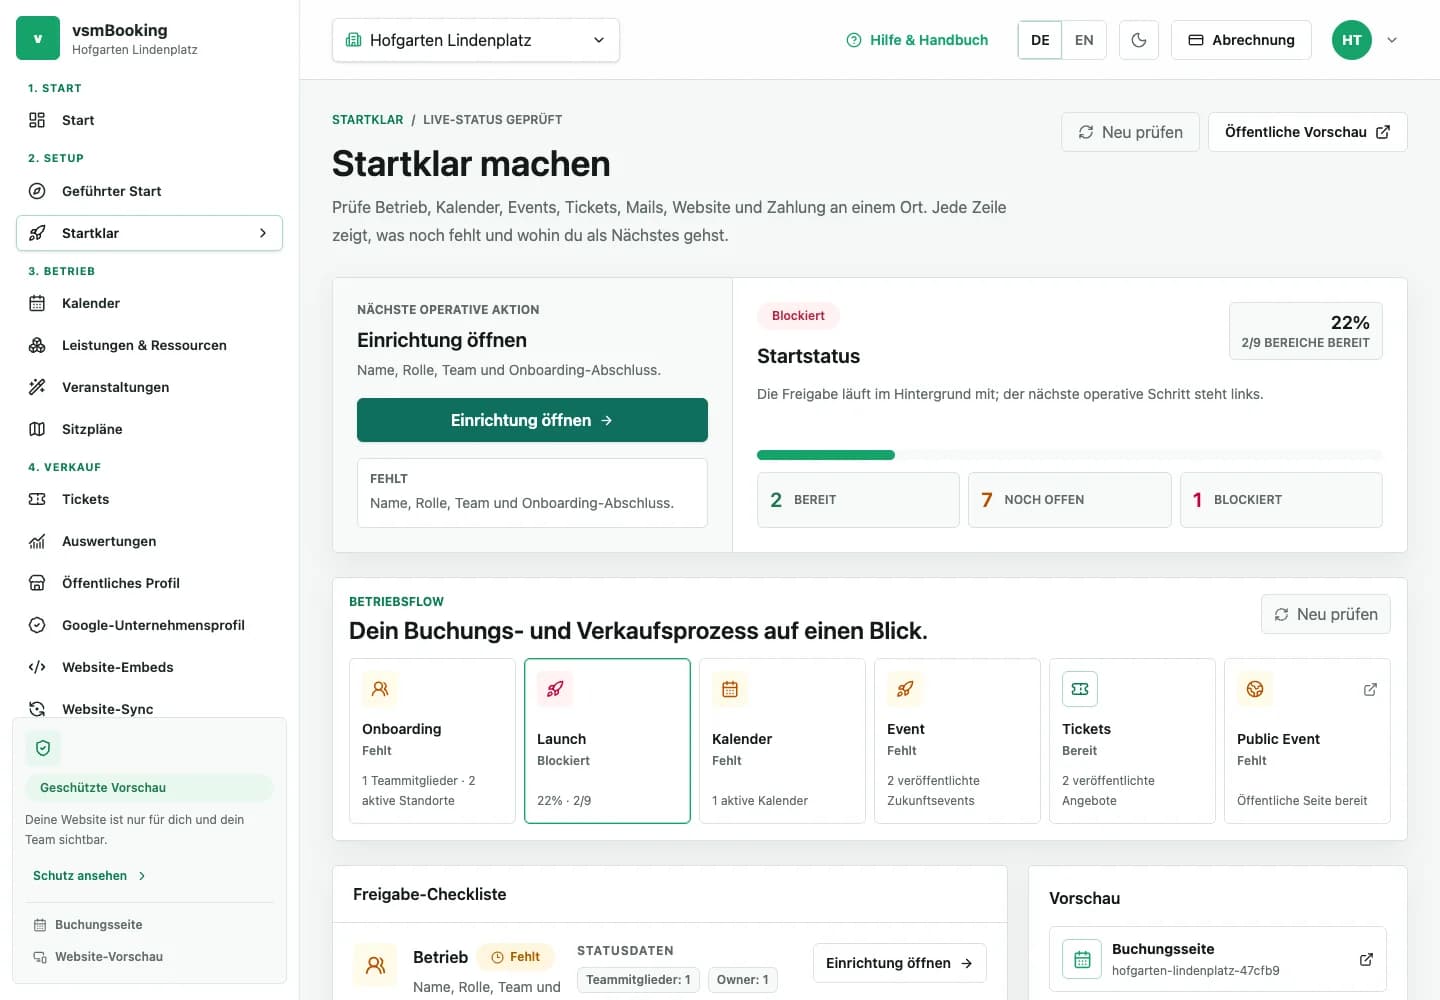The height and width of the screenshot is (1000, 1440).
Task: Open the Hofgarten Lindenplatz location dropdown
Action: [476, 40]
